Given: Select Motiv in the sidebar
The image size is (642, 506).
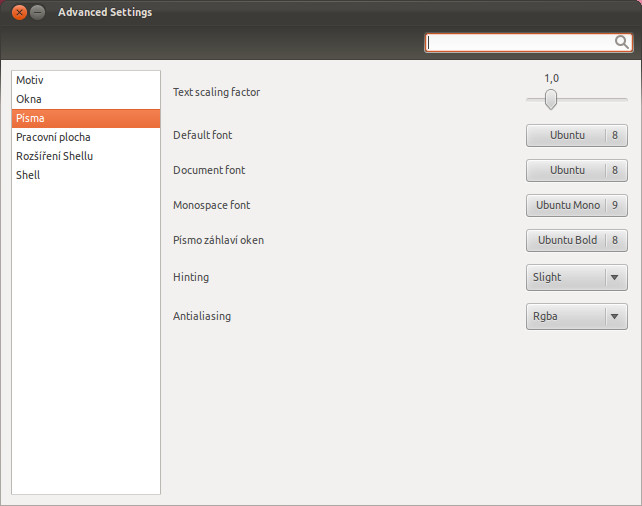Looking at the screenshot, I should [x=30, y=80].
